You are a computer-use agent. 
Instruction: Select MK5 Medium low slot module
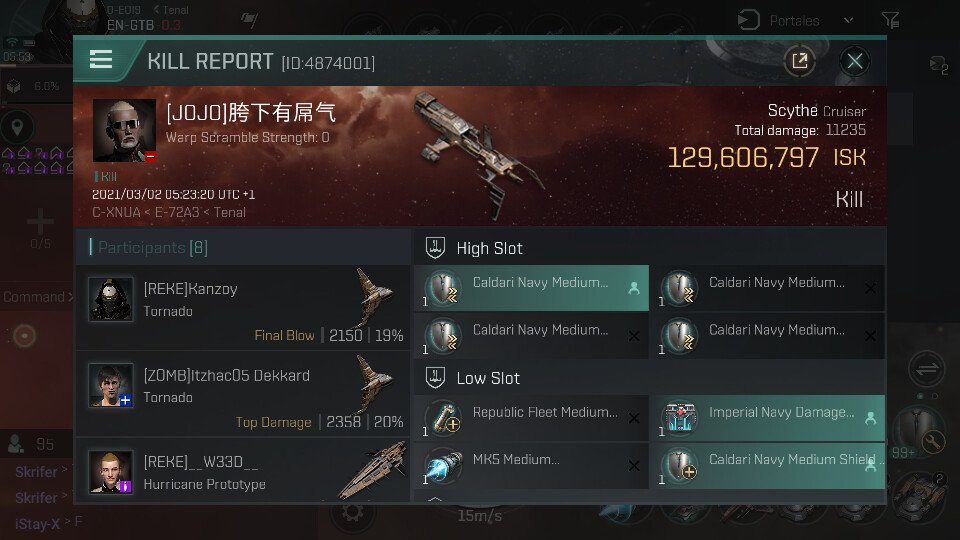click(531, 466)
